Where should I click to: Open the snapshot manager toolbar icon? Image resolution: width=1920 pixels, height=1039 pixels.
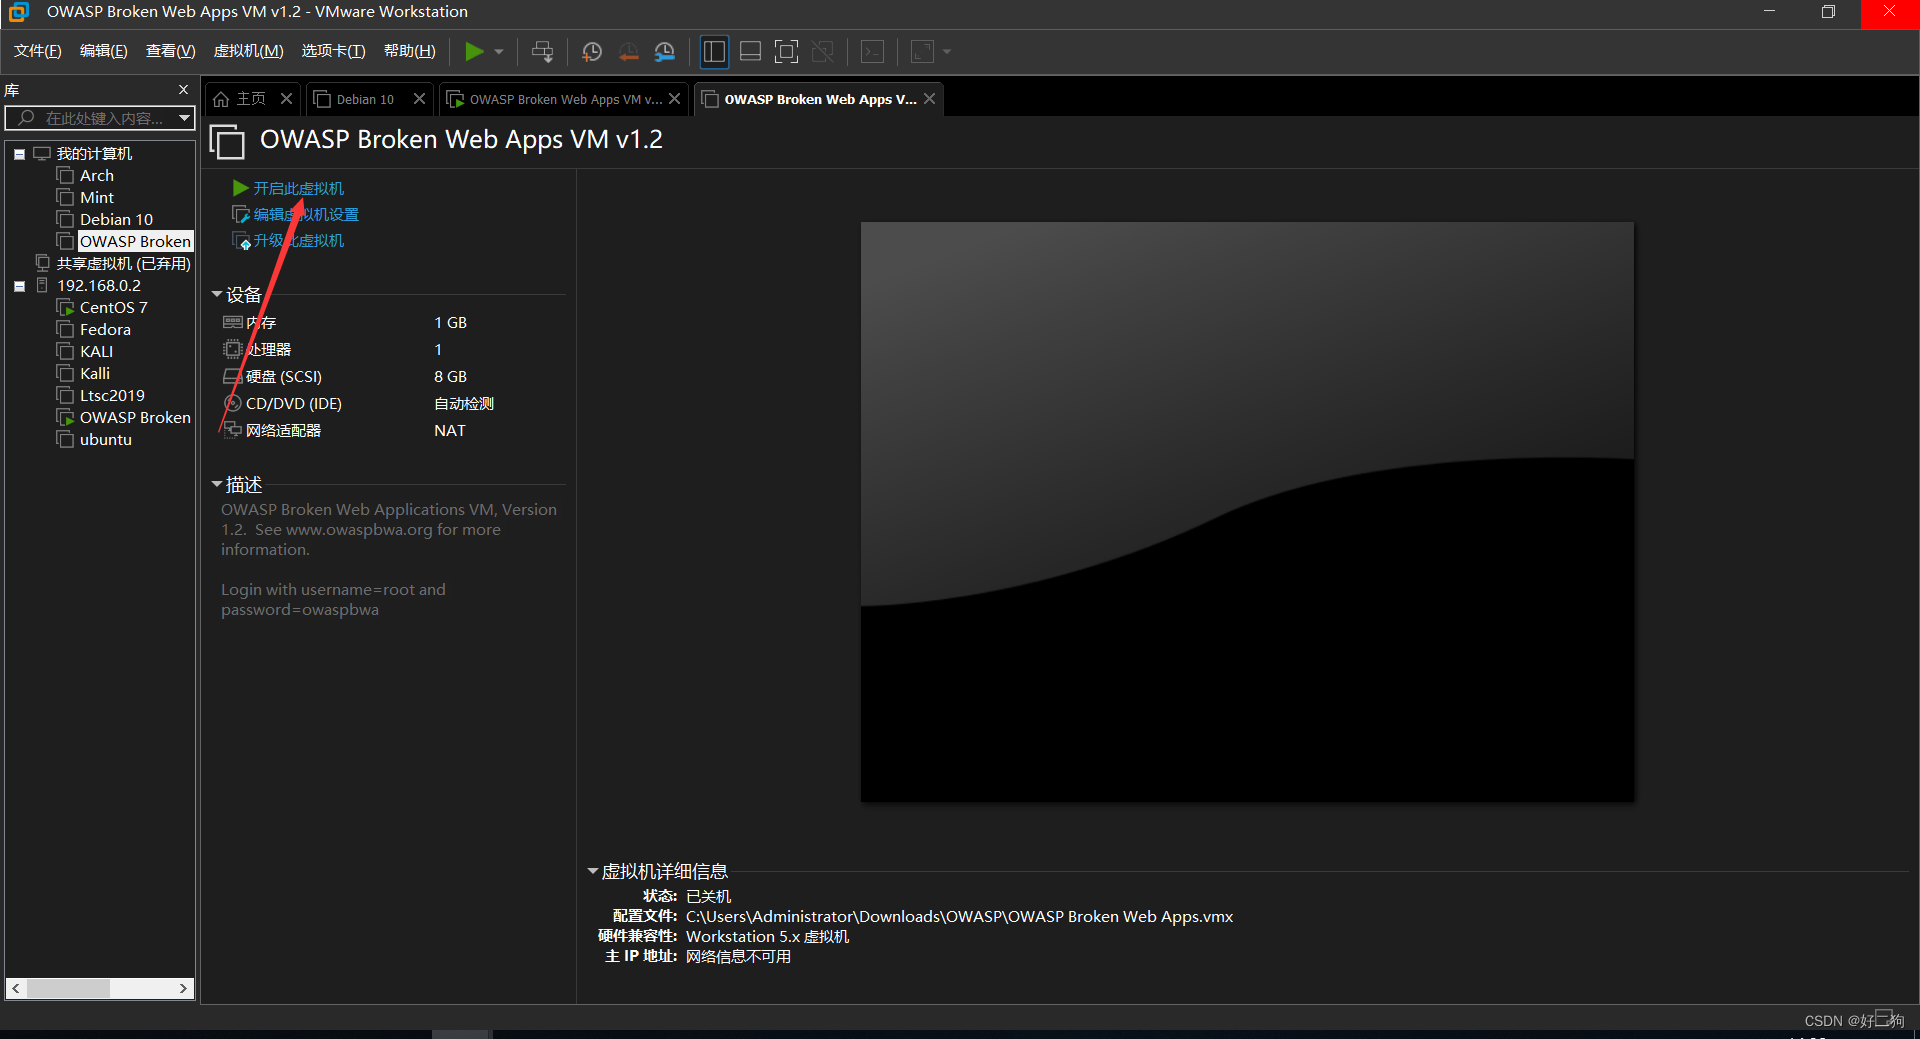point(665,52)
